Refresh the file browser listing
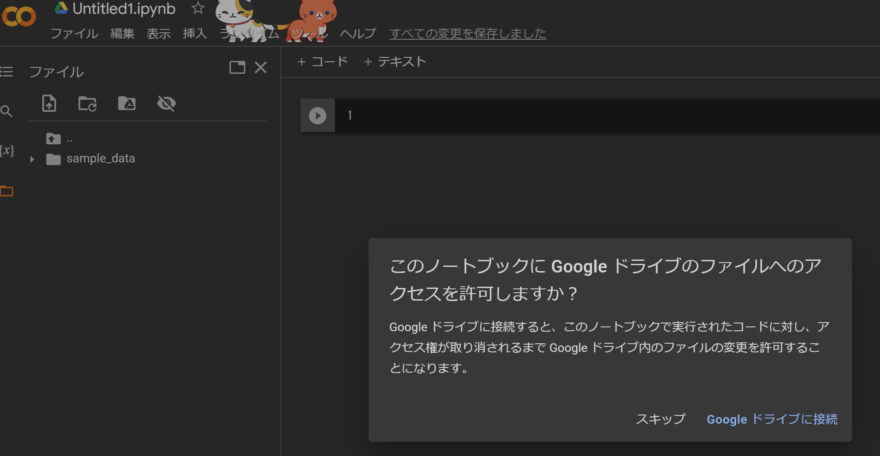This screenshot has height=456, width=880. click(x=88, y=103)
